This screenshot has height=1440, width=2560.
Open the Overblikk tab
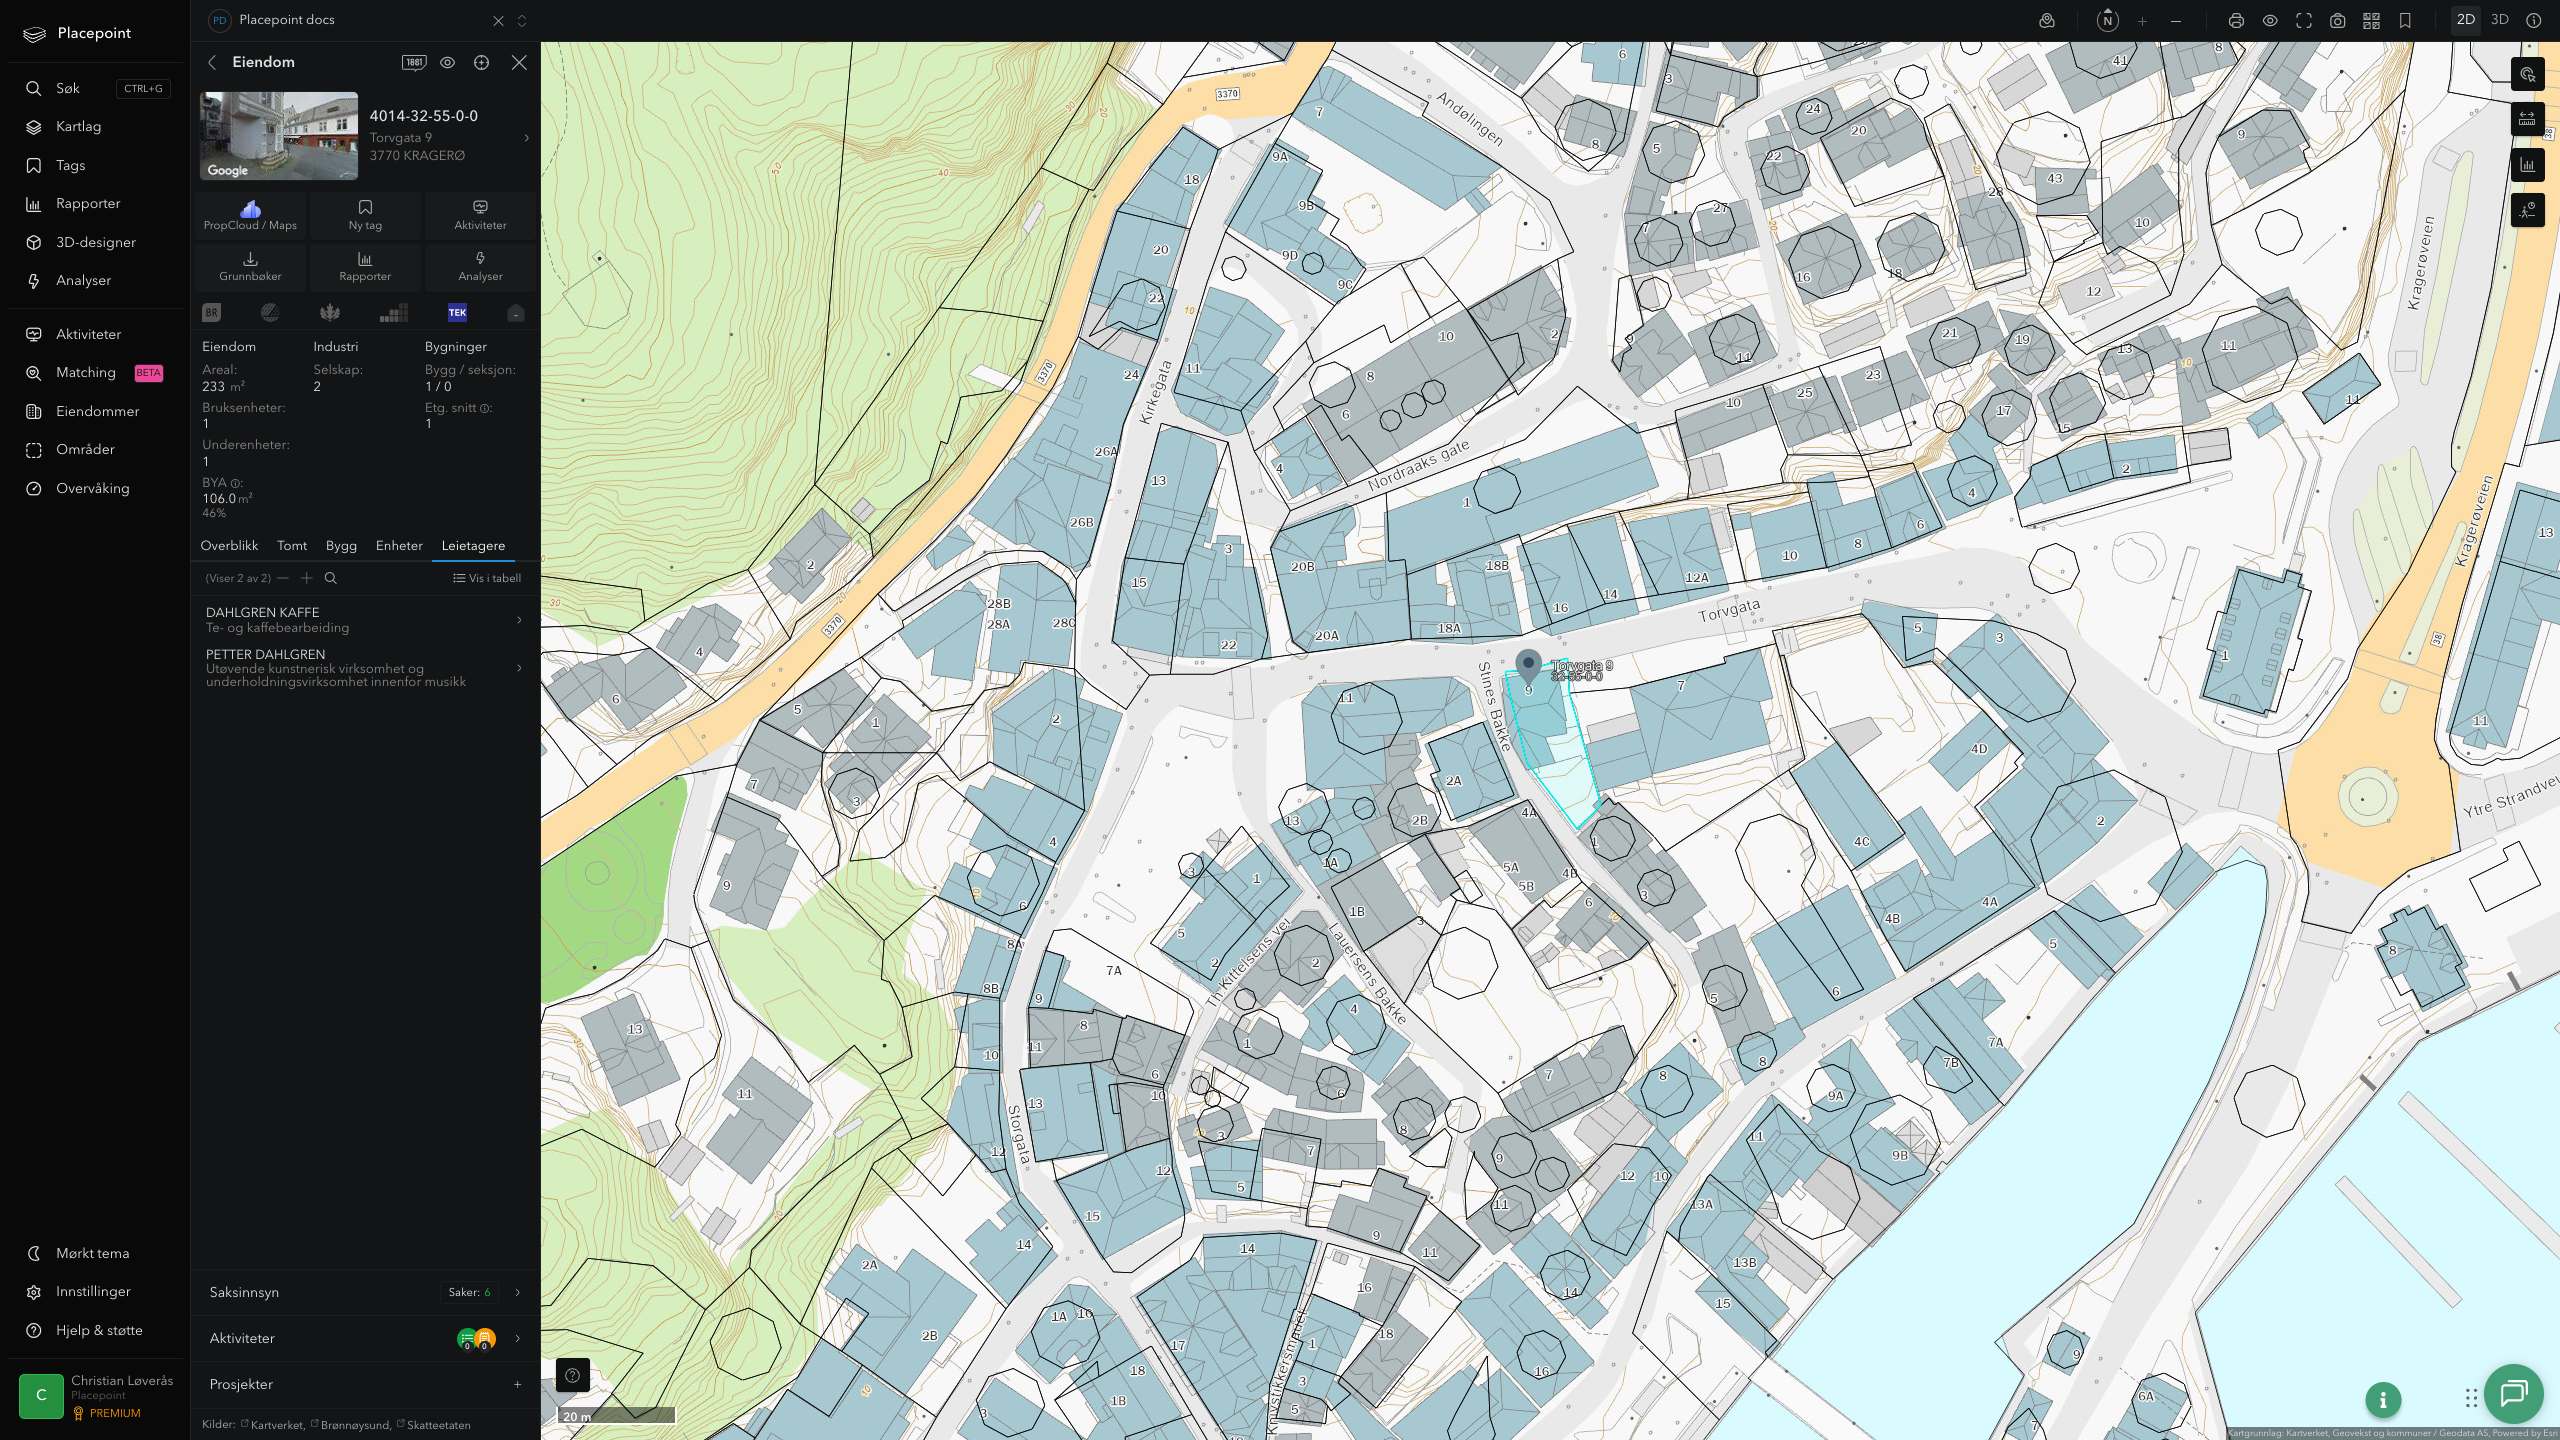click(x=229, y=545)
